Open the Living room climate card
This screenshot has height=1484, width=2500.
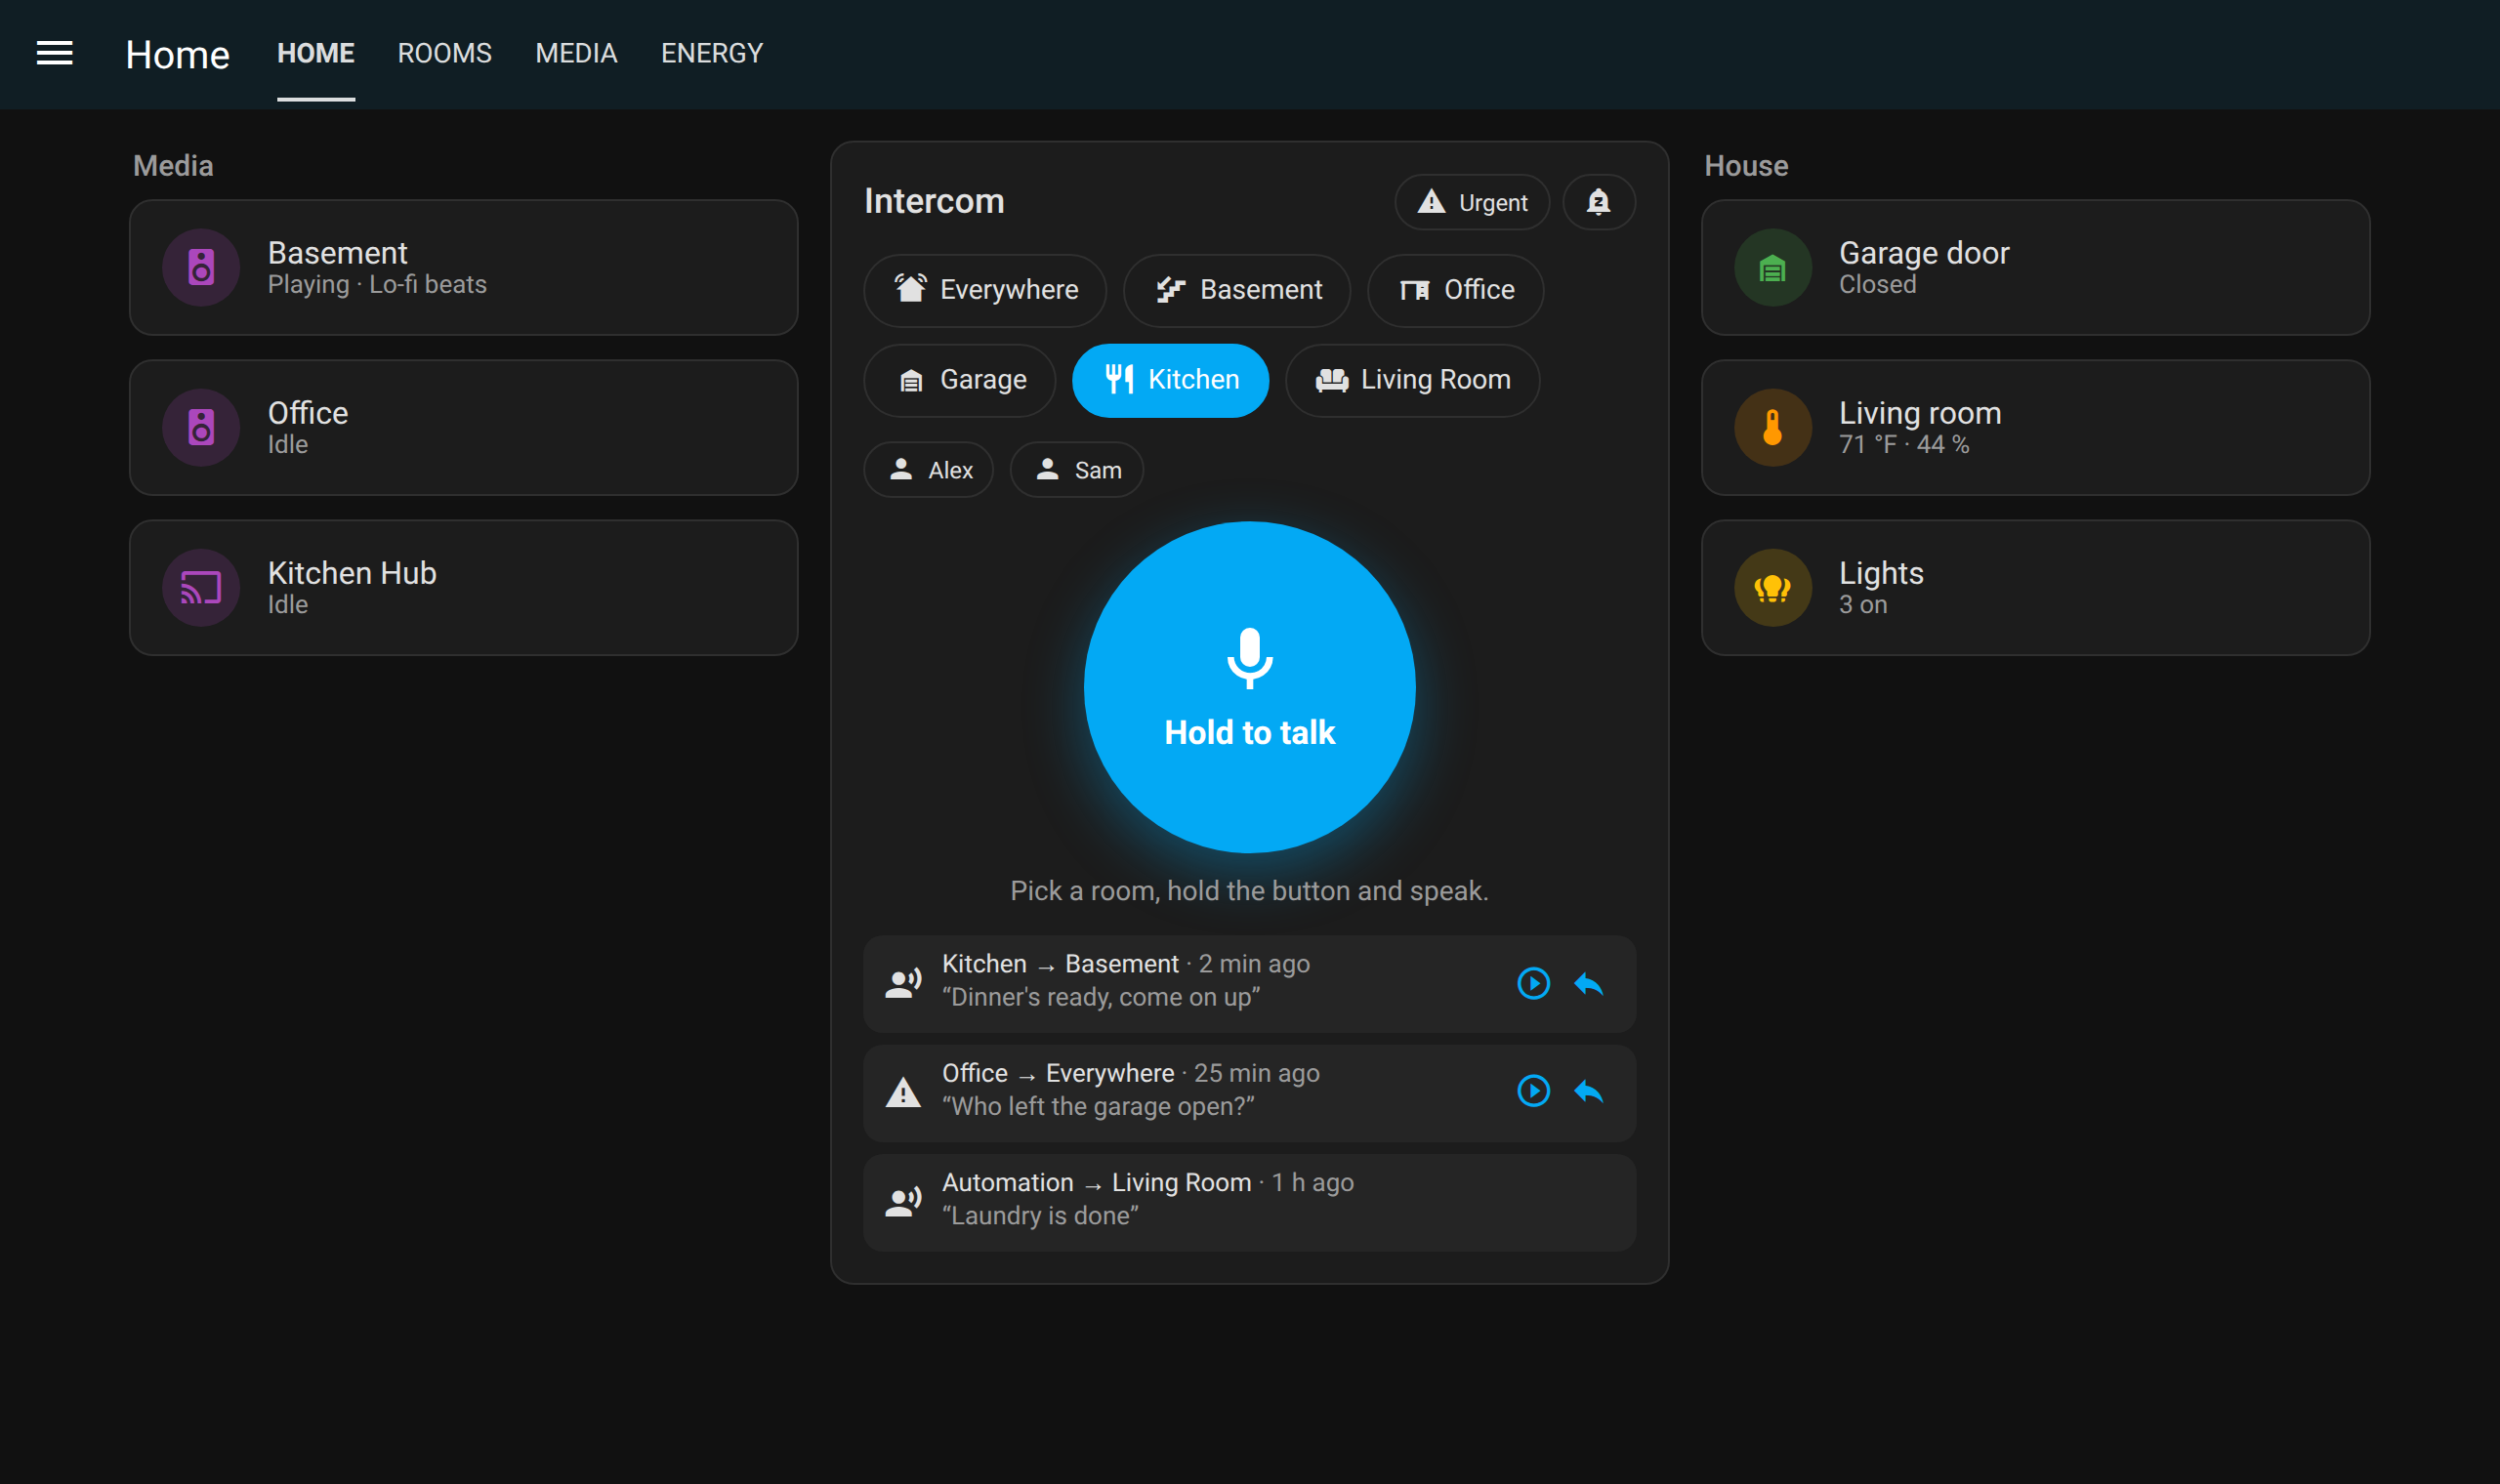pos(2035,427)
